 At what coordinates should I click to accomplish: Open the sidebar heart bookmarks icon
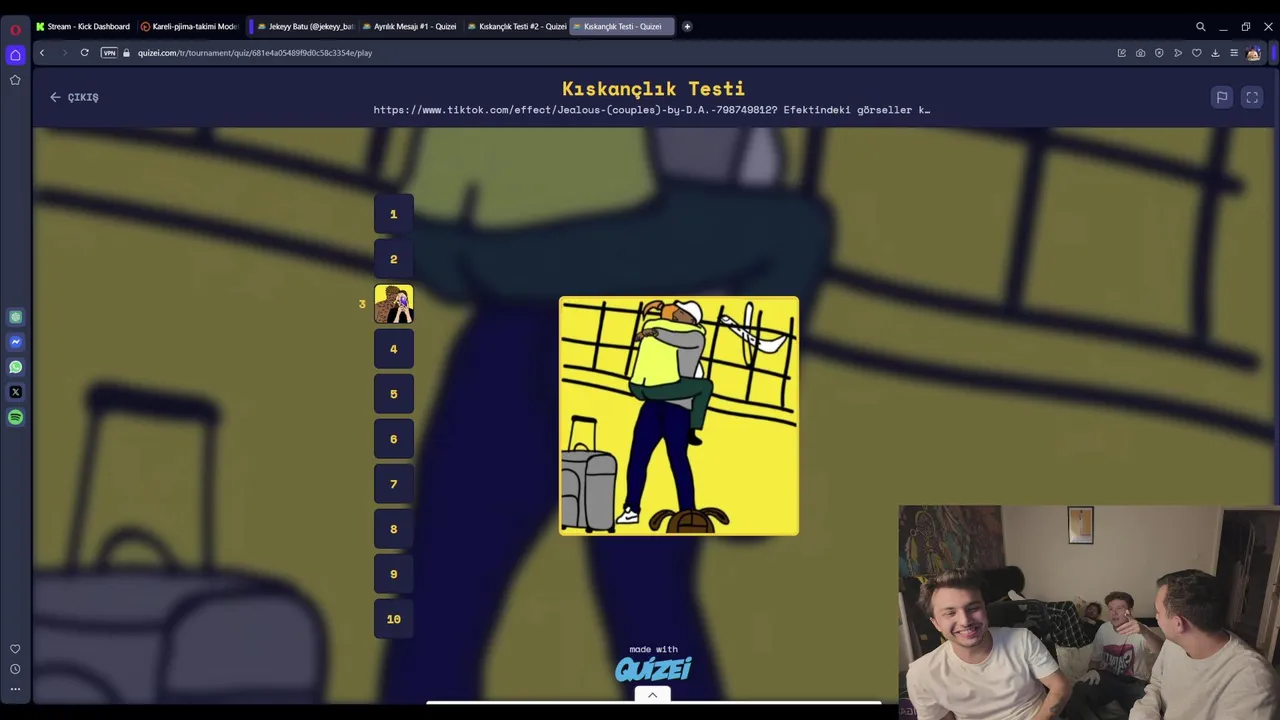15,649
